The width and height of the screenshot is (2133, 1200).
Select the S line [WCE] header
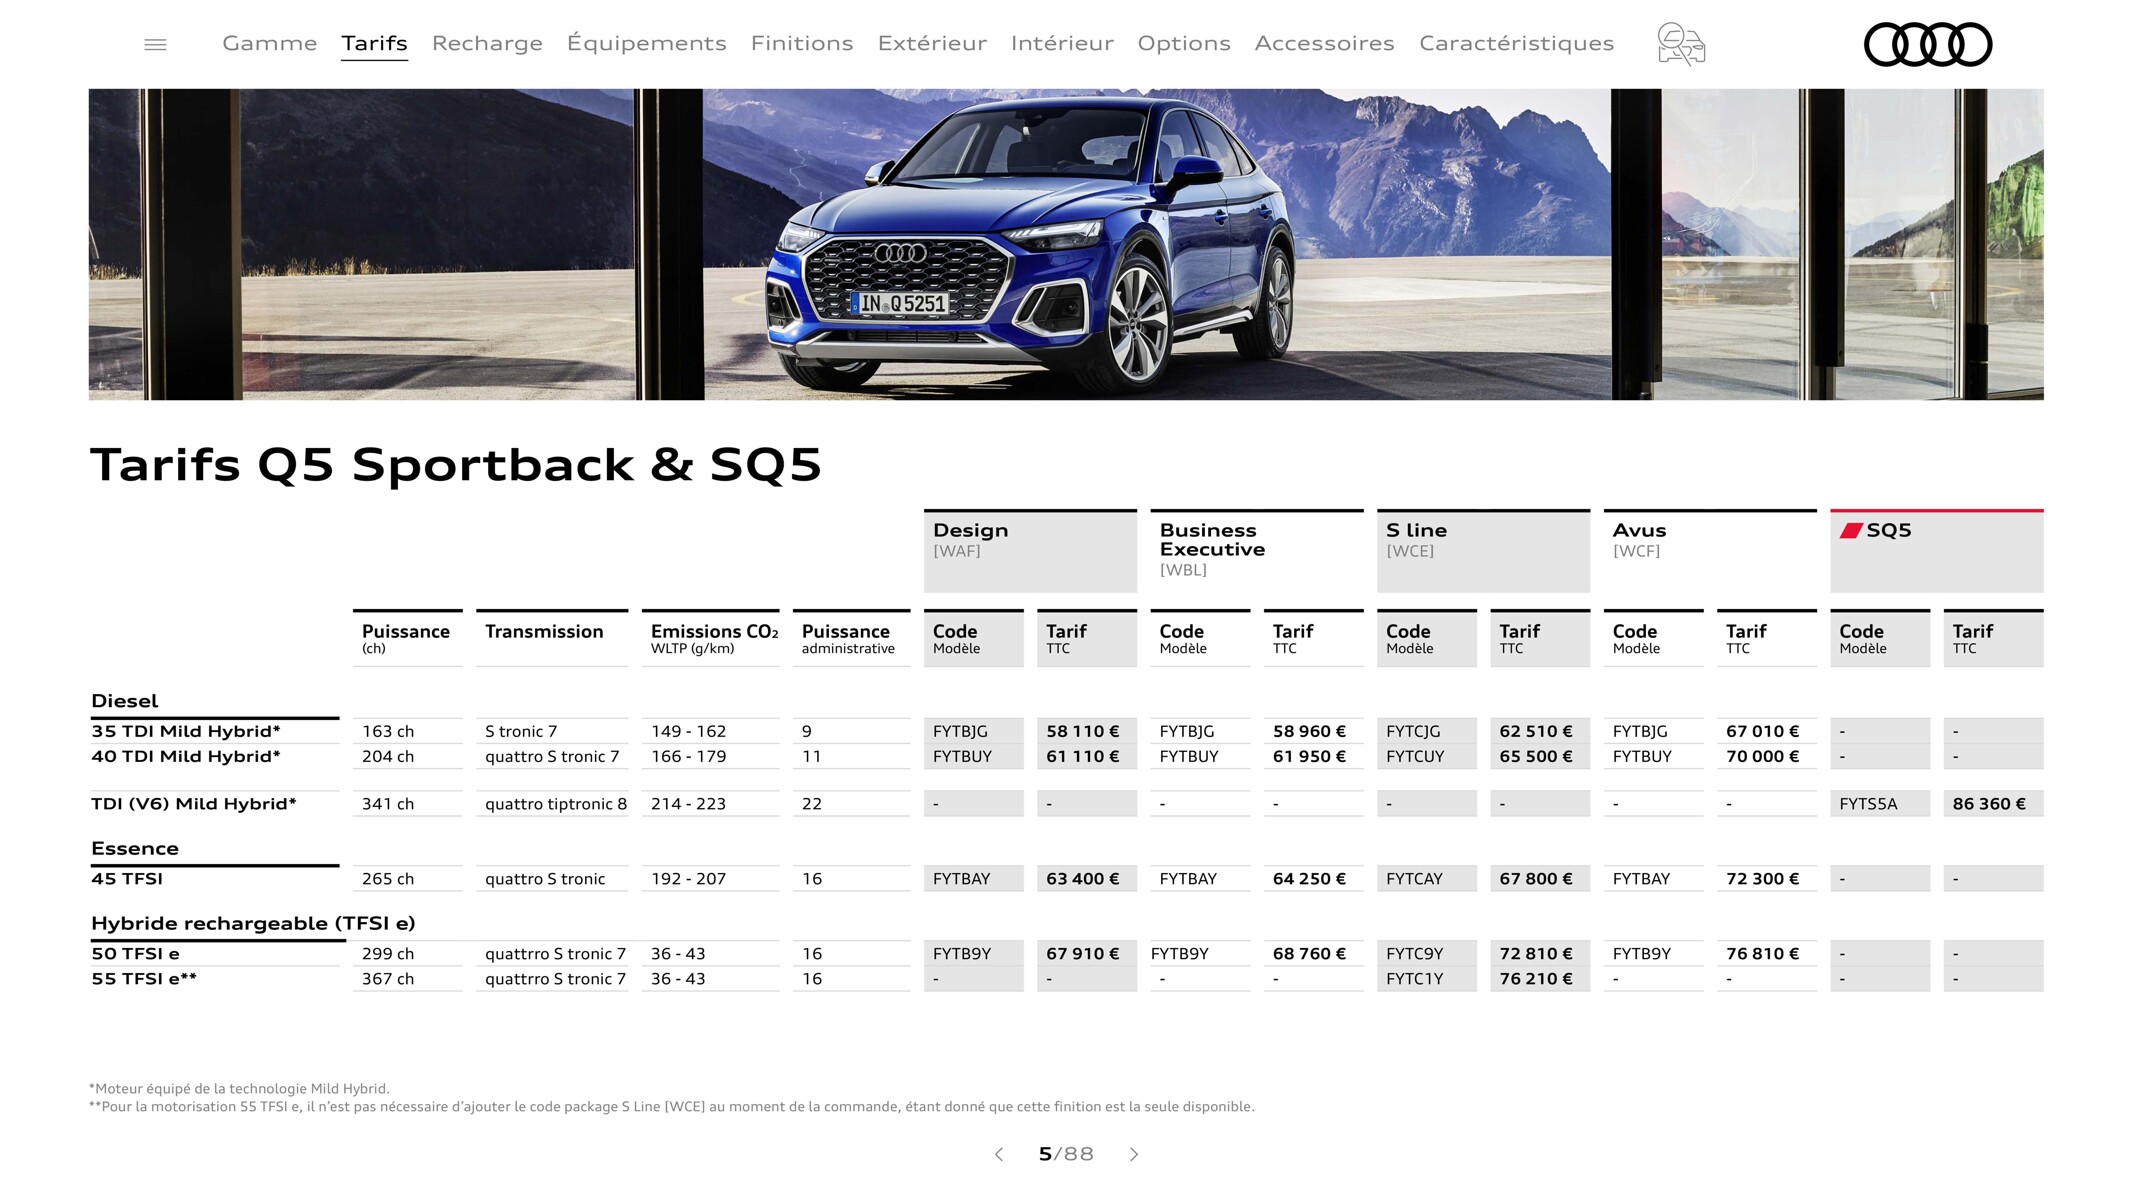[1483, 551]
